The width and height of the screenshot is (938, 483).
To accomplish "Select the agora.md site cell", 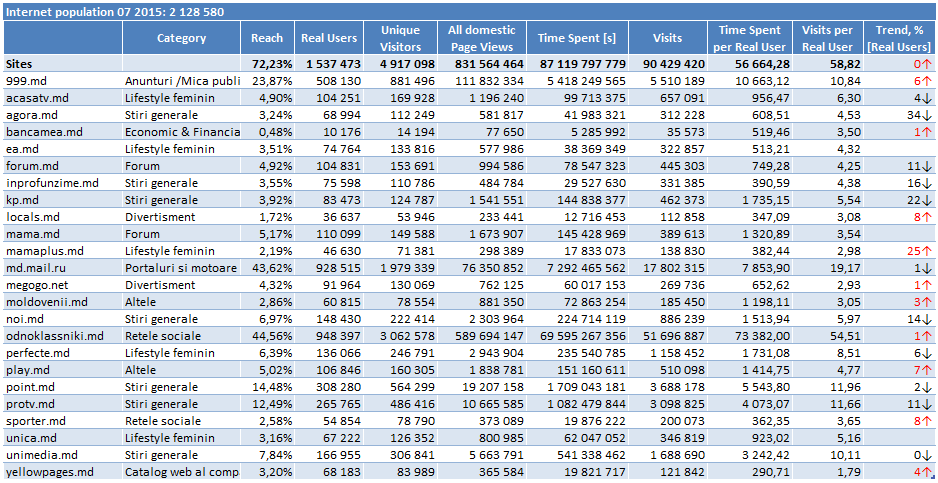I will pyautogui.click(x=63, y=114).
